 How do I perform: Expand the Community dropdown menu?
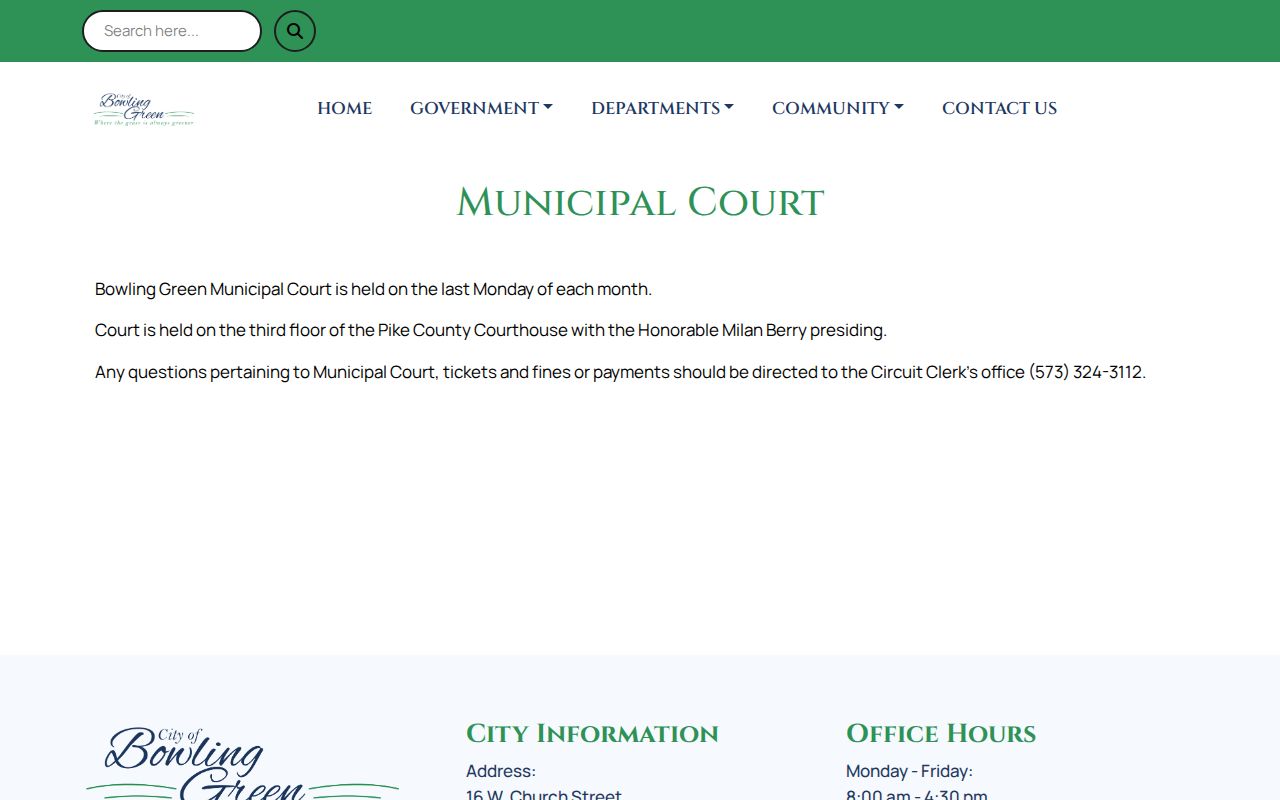coord(837,108)
